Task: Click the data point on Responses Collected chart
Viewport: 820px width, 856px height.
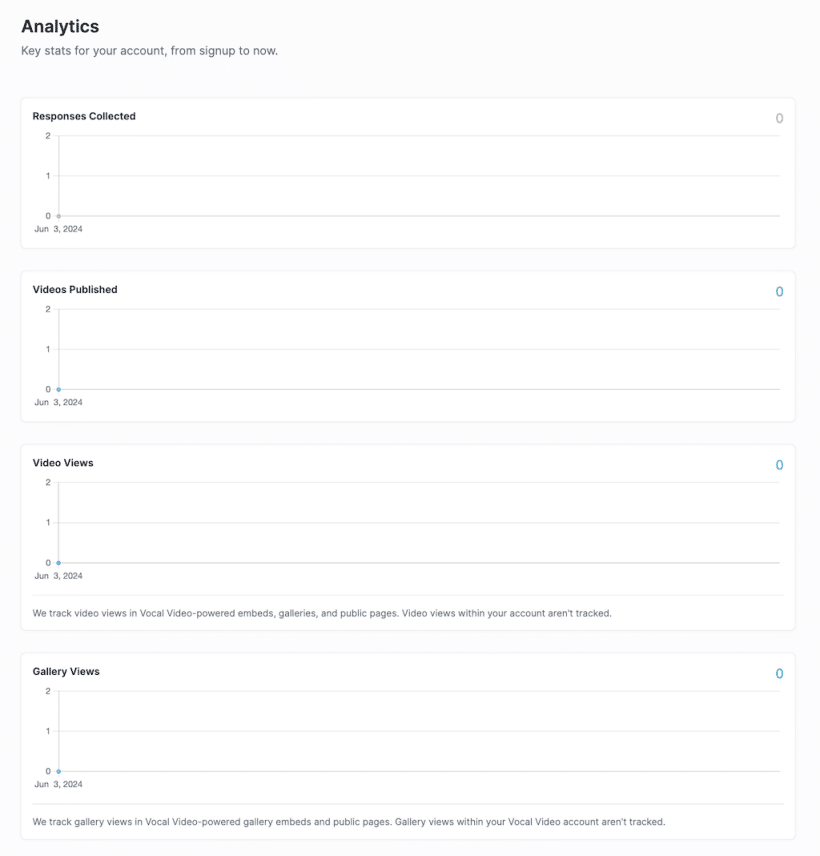Action: [58, 214]
